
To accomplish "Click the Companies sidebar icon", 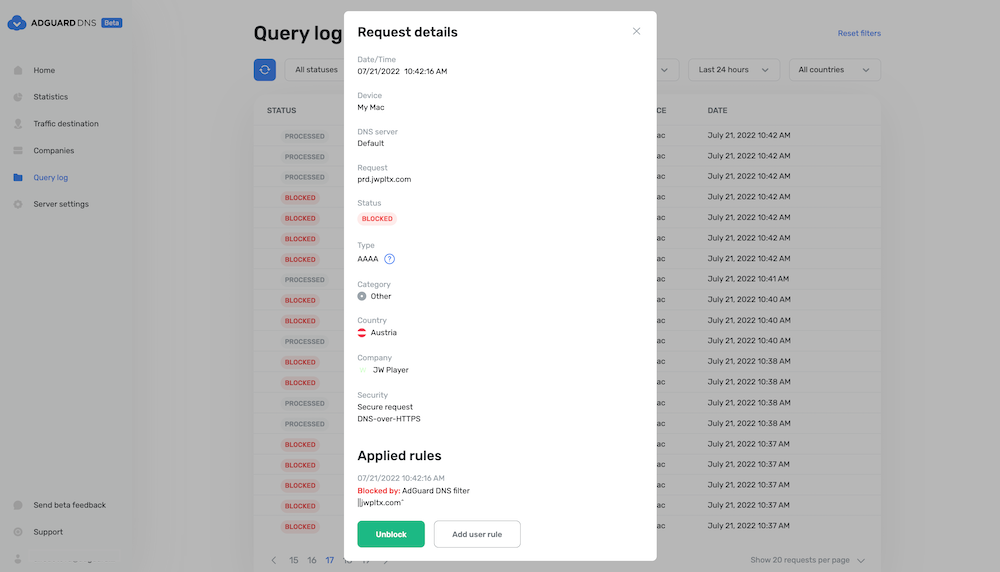I will pos(18,150).
